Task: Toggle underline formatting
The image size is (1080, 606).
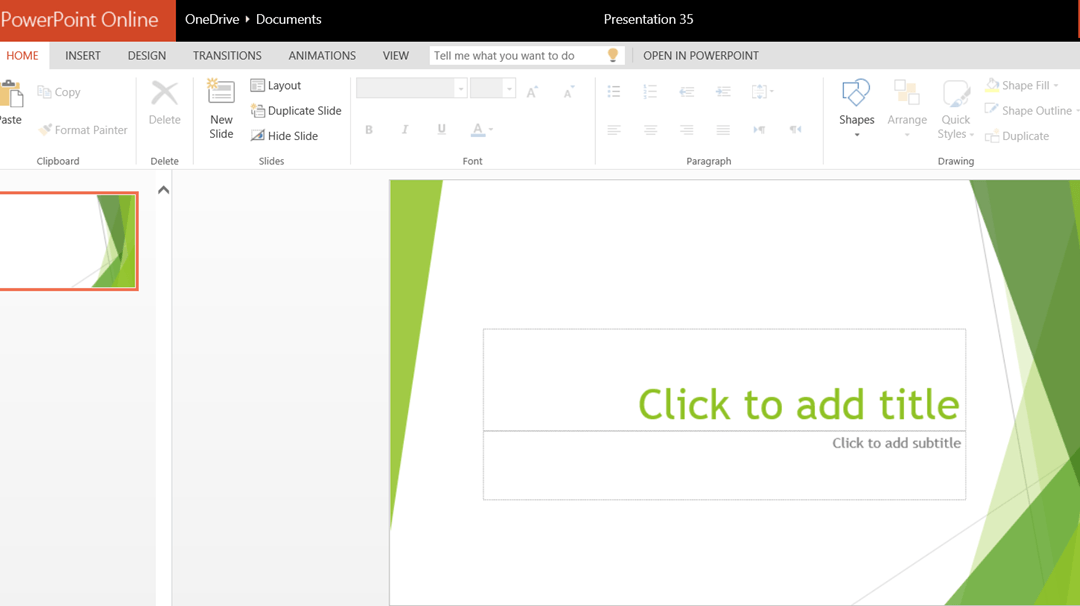Action: pos(441,130)
